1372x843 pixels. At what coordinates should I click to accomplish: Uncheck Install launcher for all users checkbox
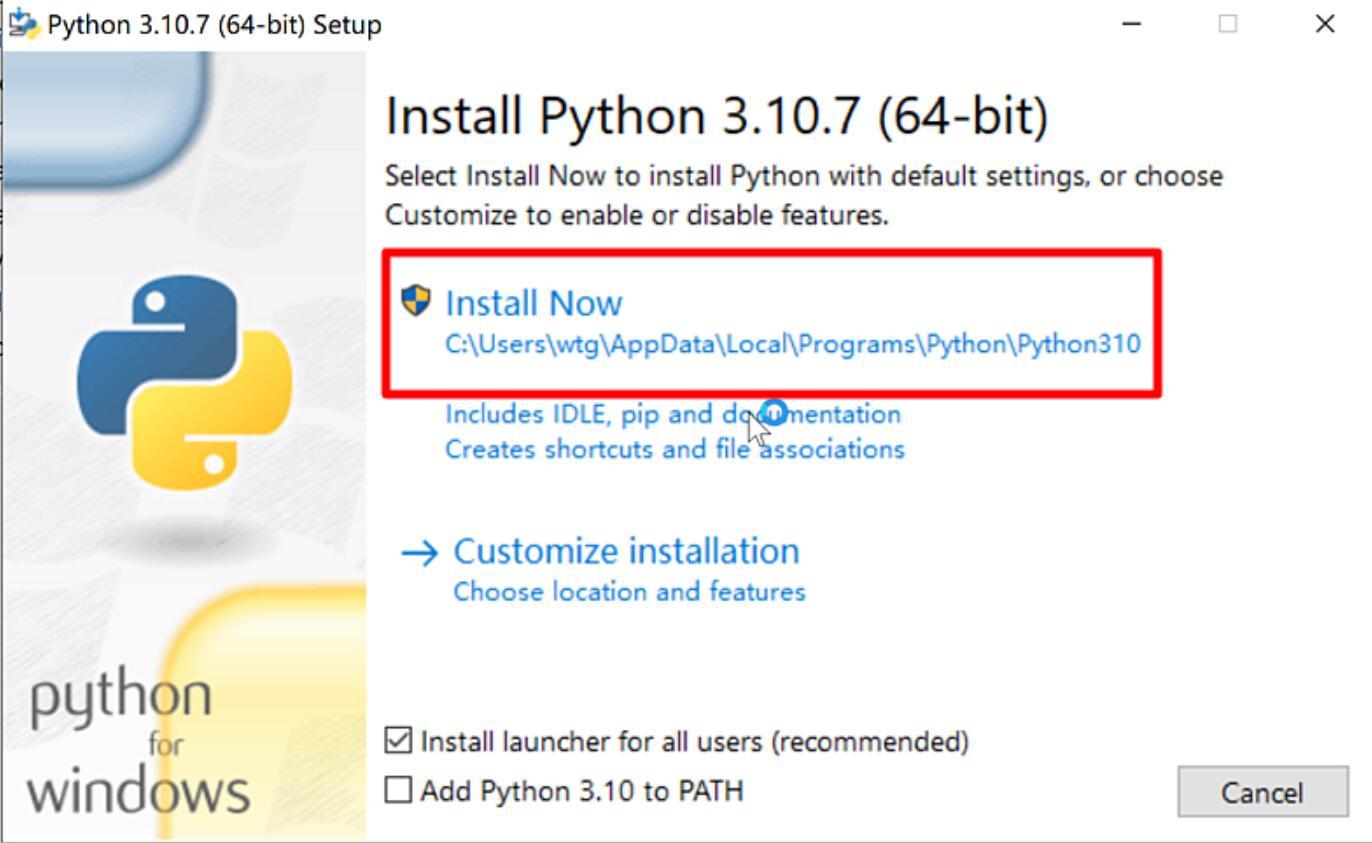coord(398,741)
